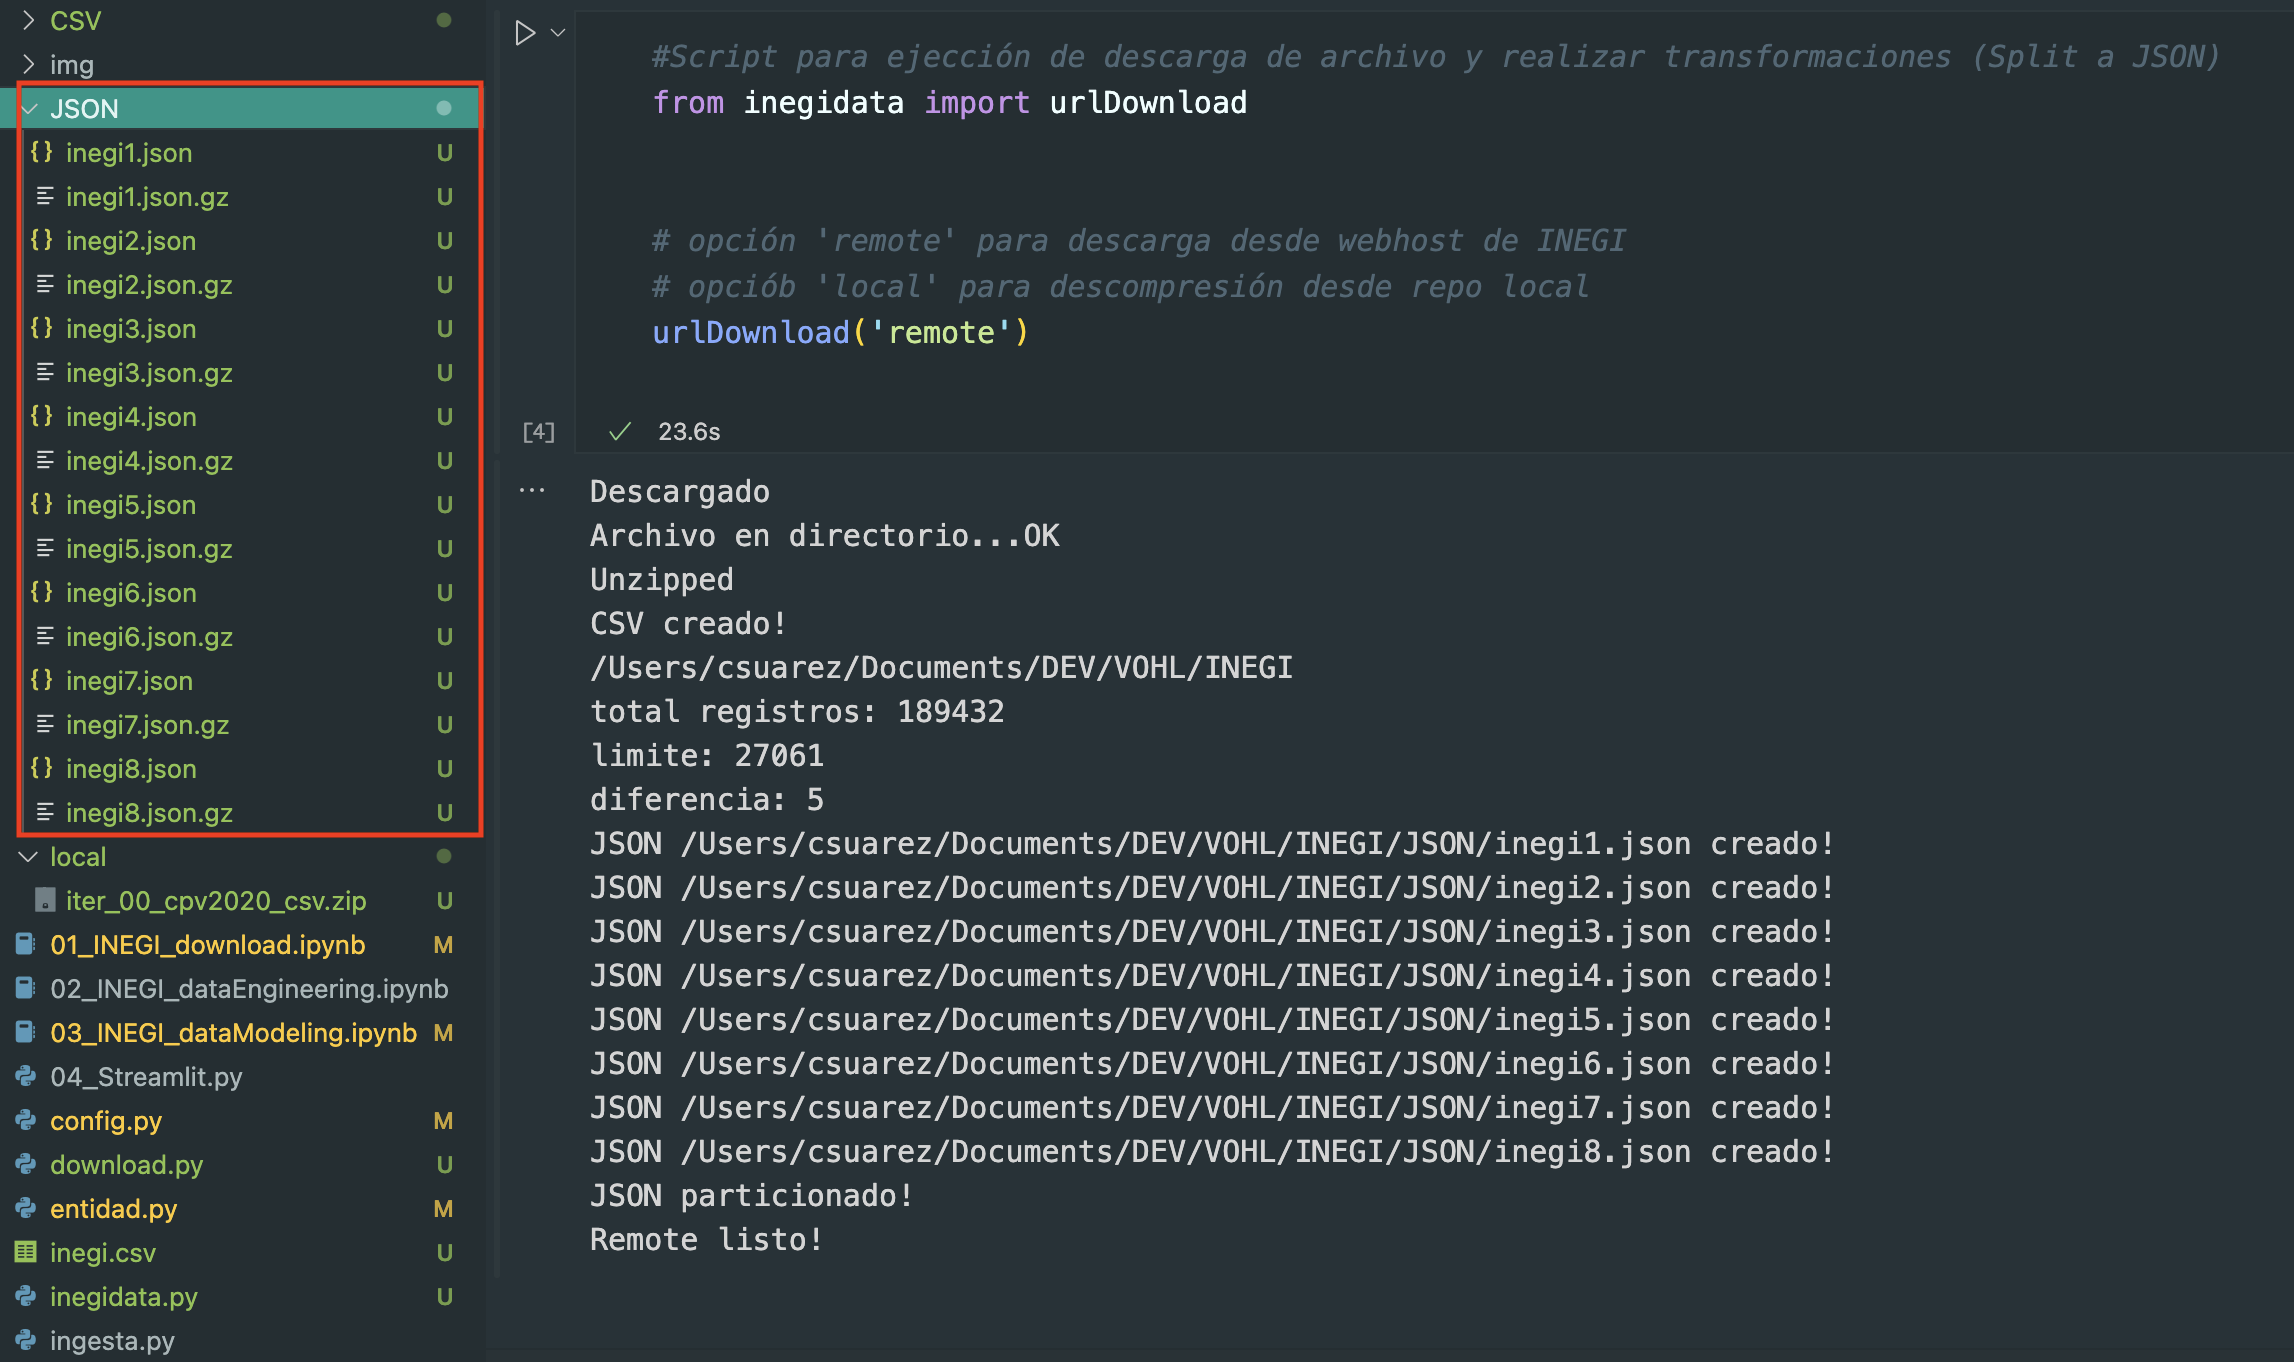Screen dimensions: 2294x1362
Task: Open 01_INEGI_download.ipynb notebook
Action: [207, 945]
